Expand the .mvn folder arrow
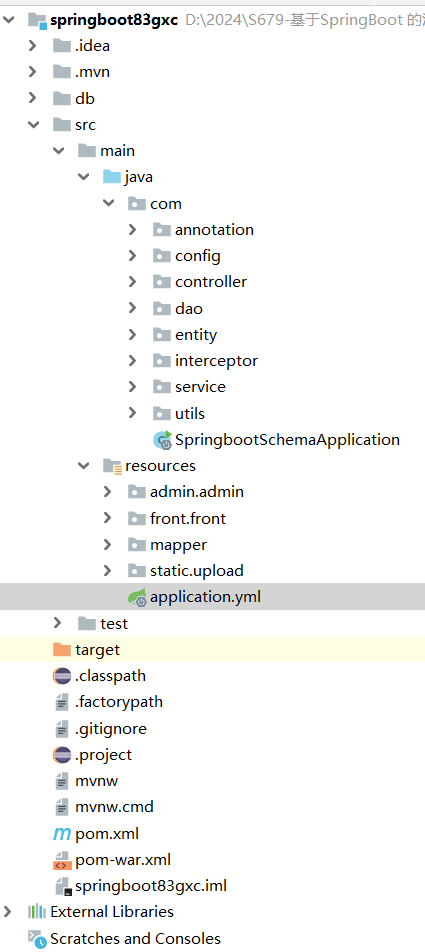The height and width of the screenshot is (952, 425). (x=32, y=72)
